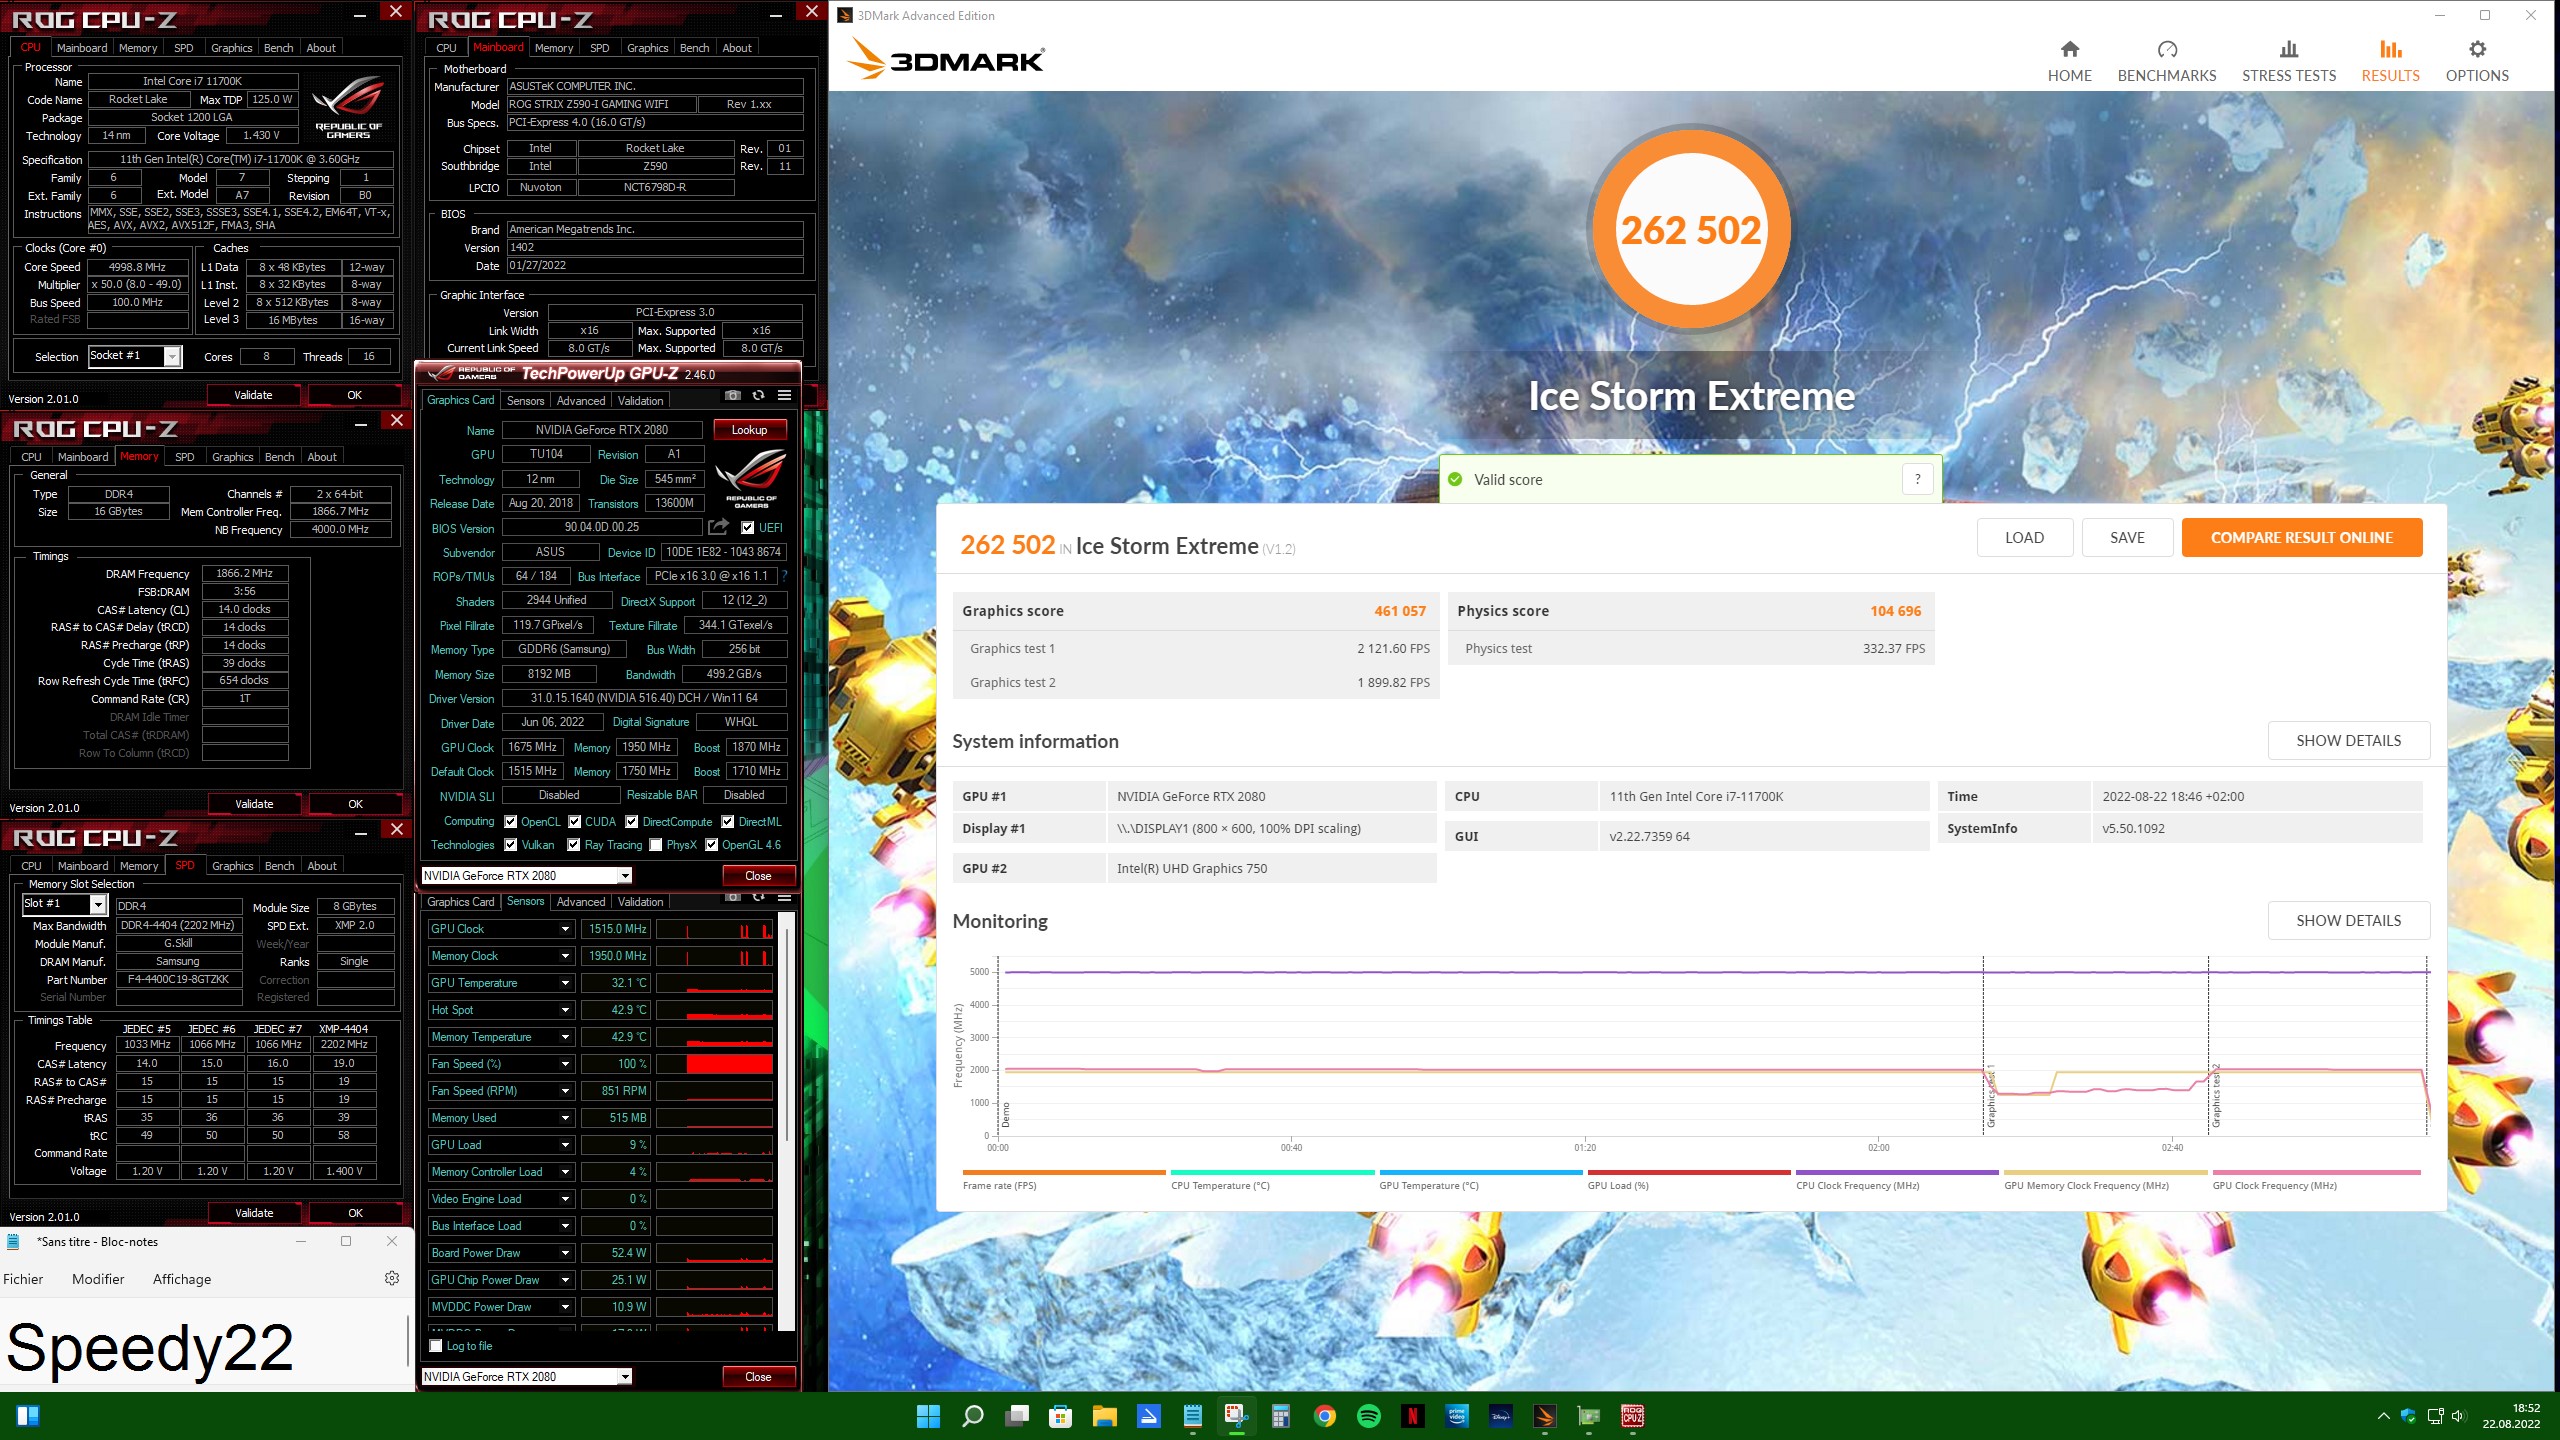Image resolution: width=2560 pixels, height=1440 pixels.
Task: Enable the PhysX checkbox
Action: pos(656,845)
